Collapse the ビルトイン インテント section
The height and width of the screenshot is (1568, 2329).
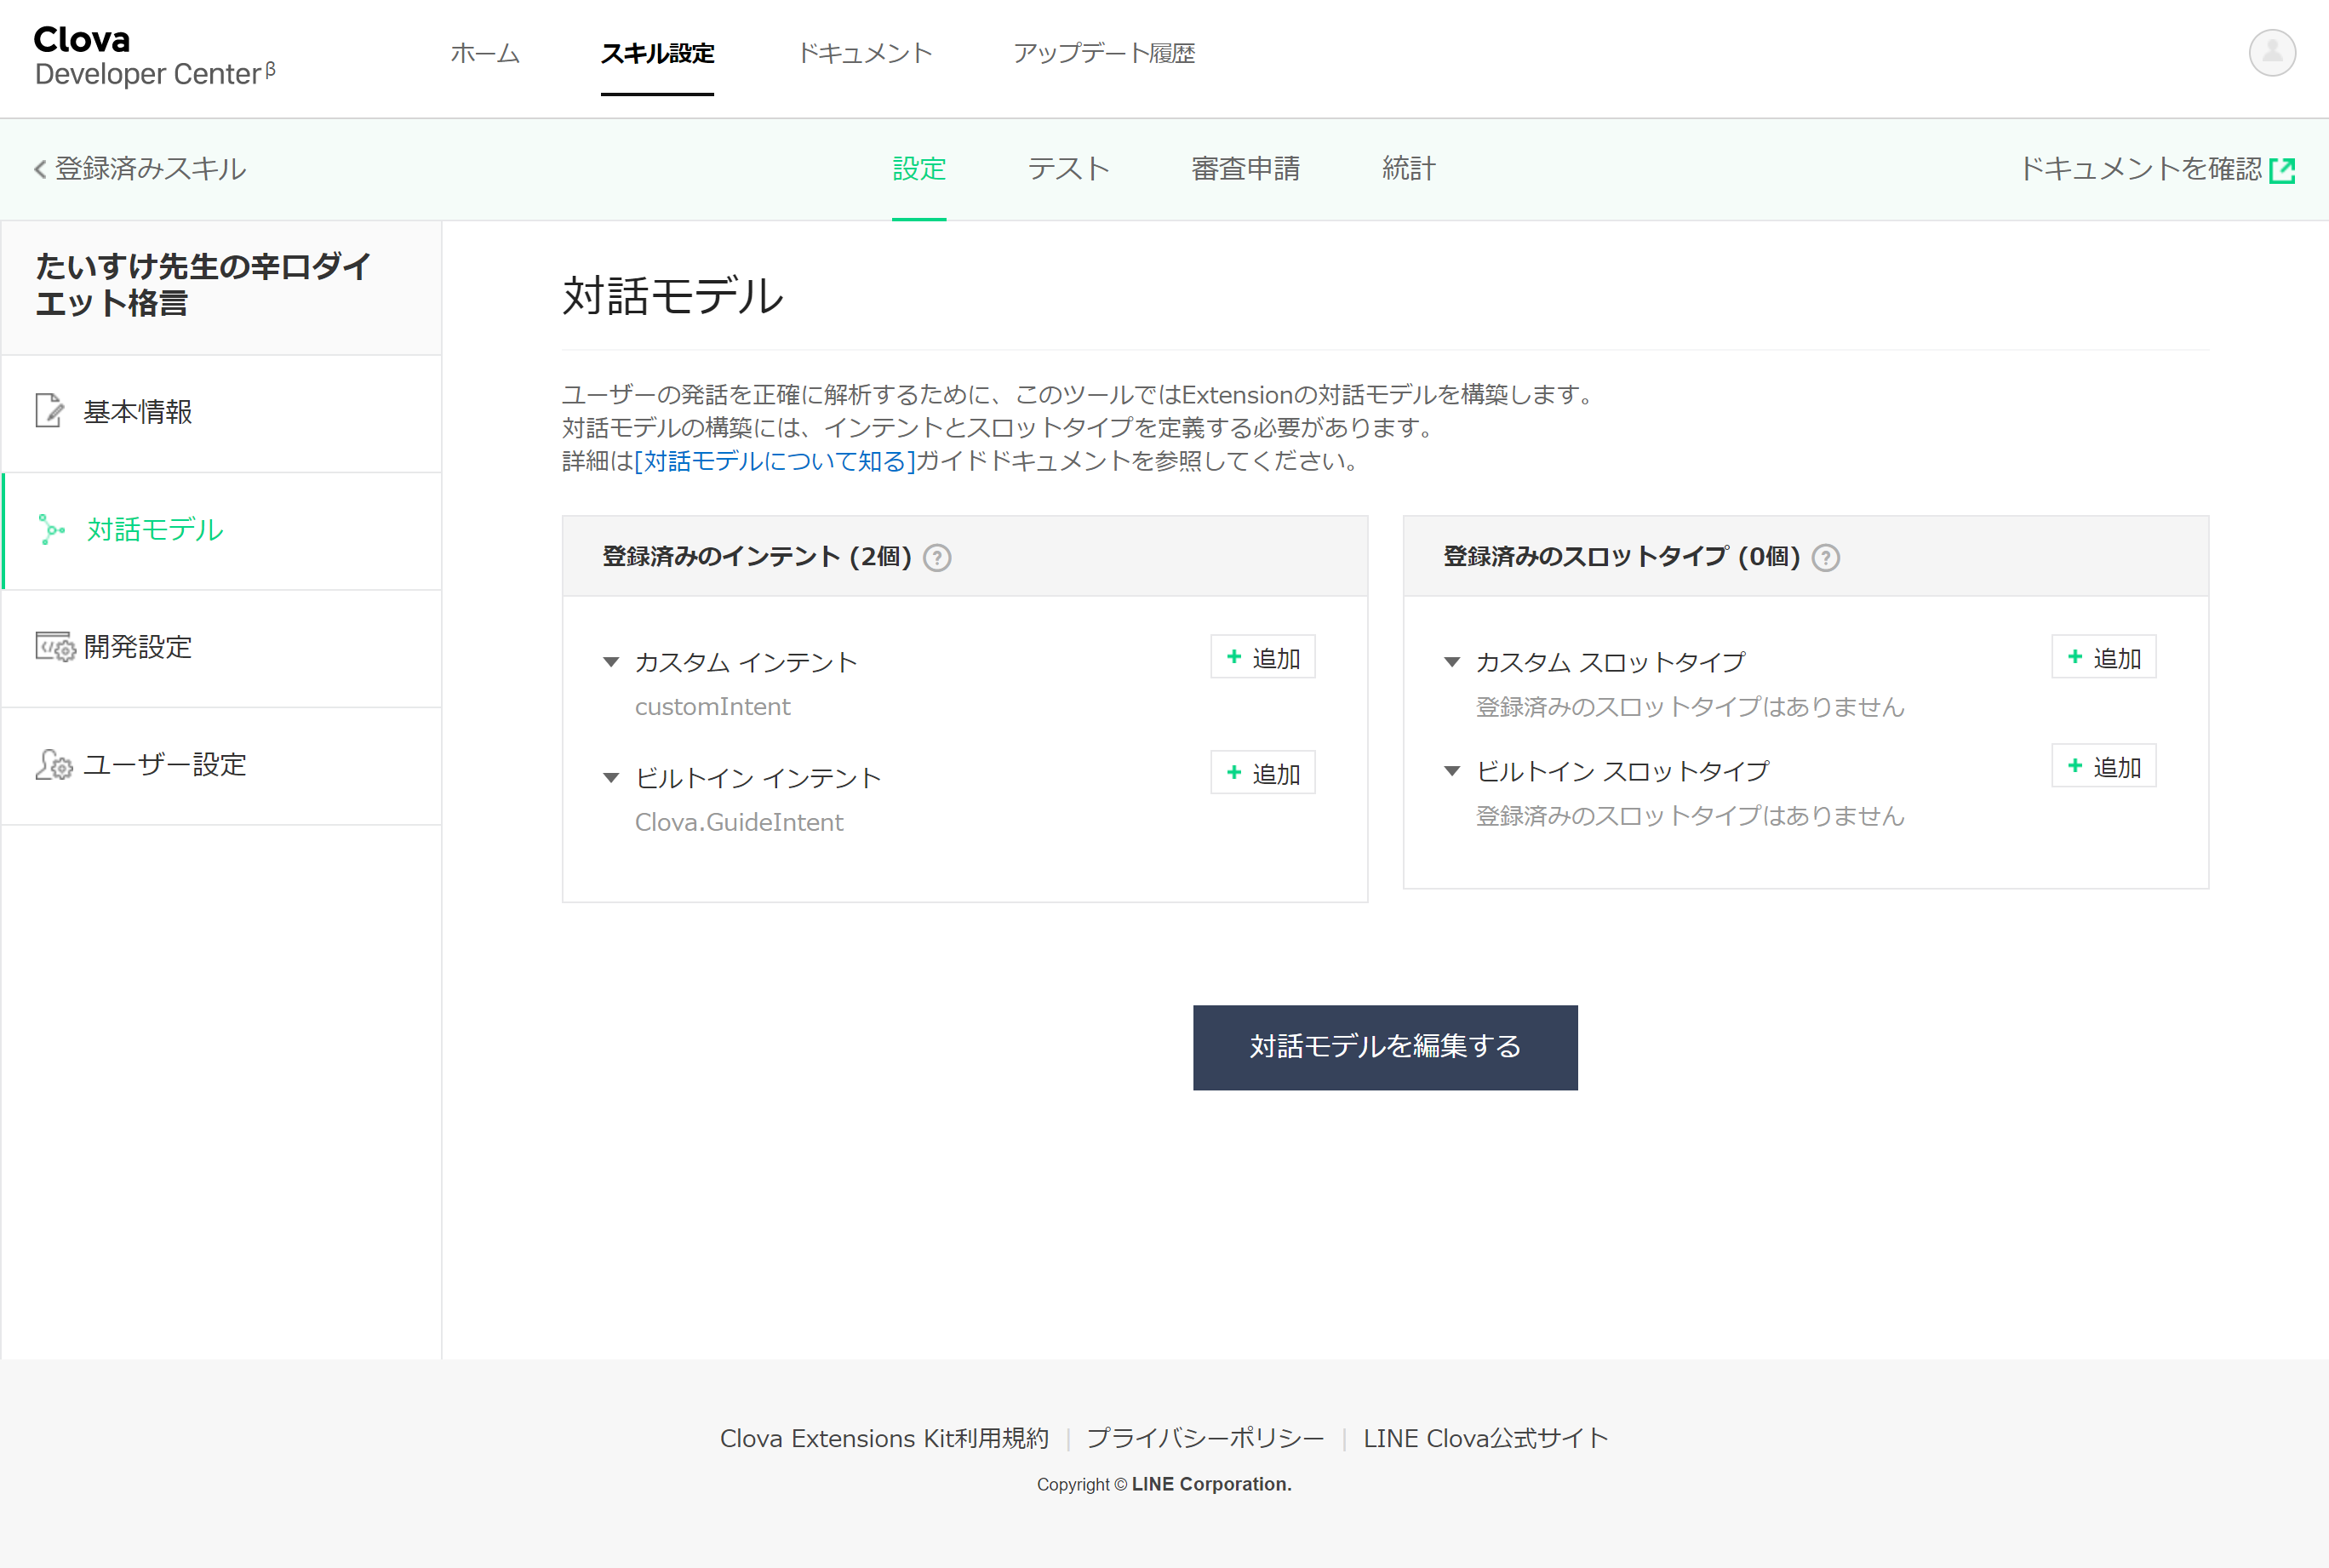[x=611, y=778]
